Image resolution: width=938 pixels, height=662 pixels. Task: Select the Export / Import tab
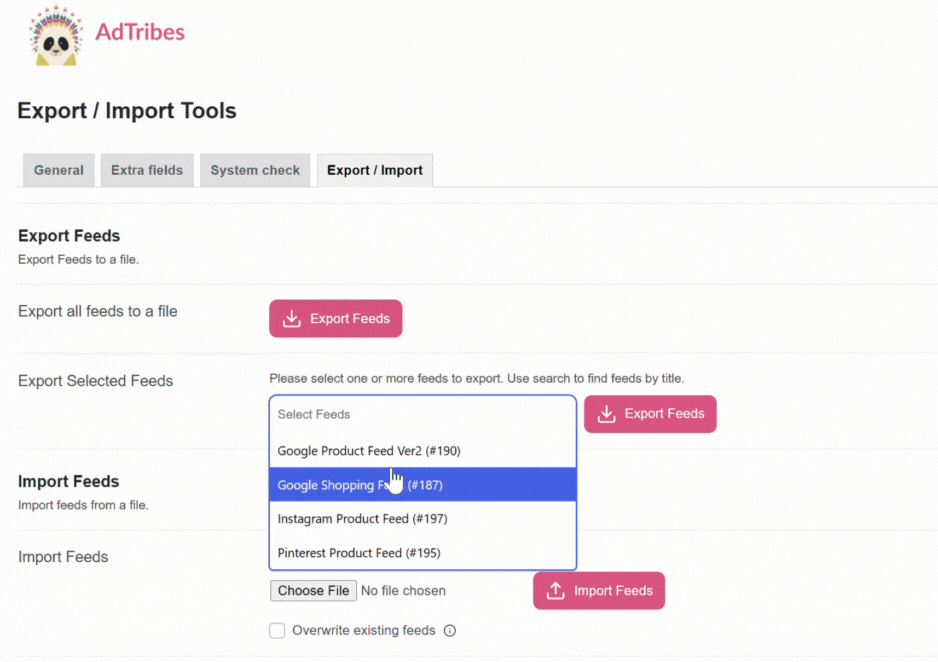click(375, 170)
